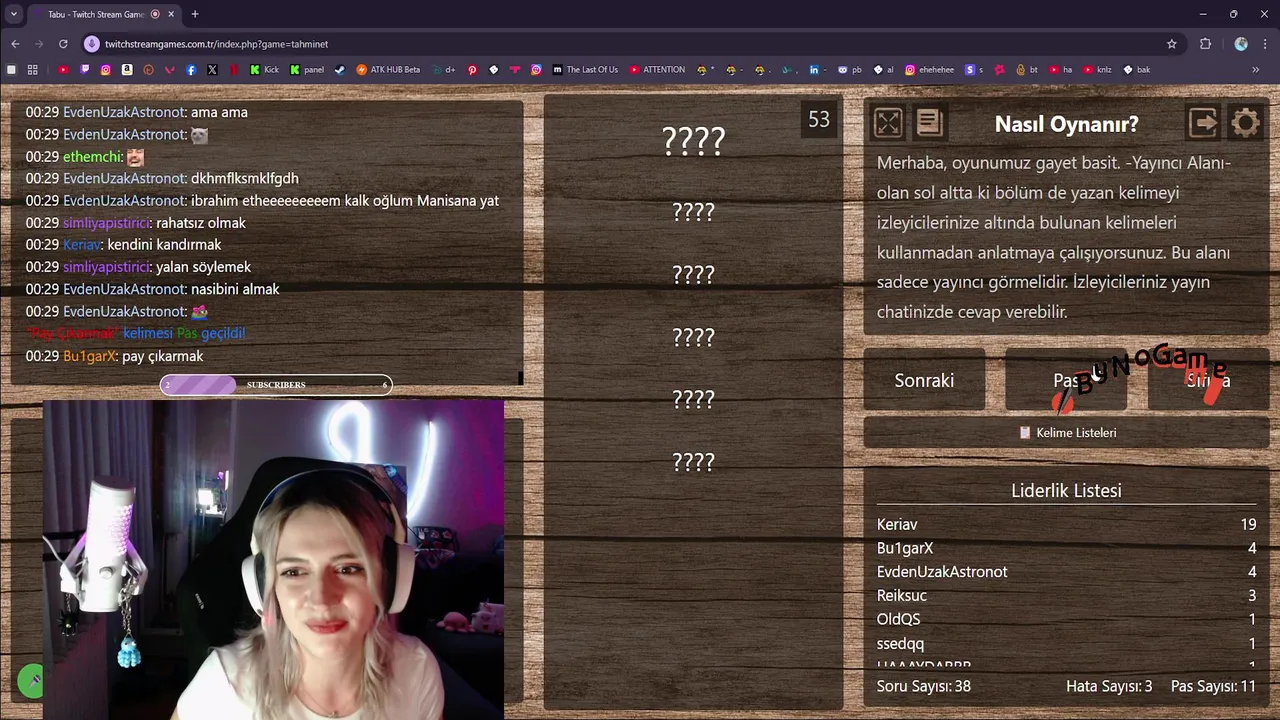
Task: Open the game settings gear icon
Action: (x=1245, y=123)
